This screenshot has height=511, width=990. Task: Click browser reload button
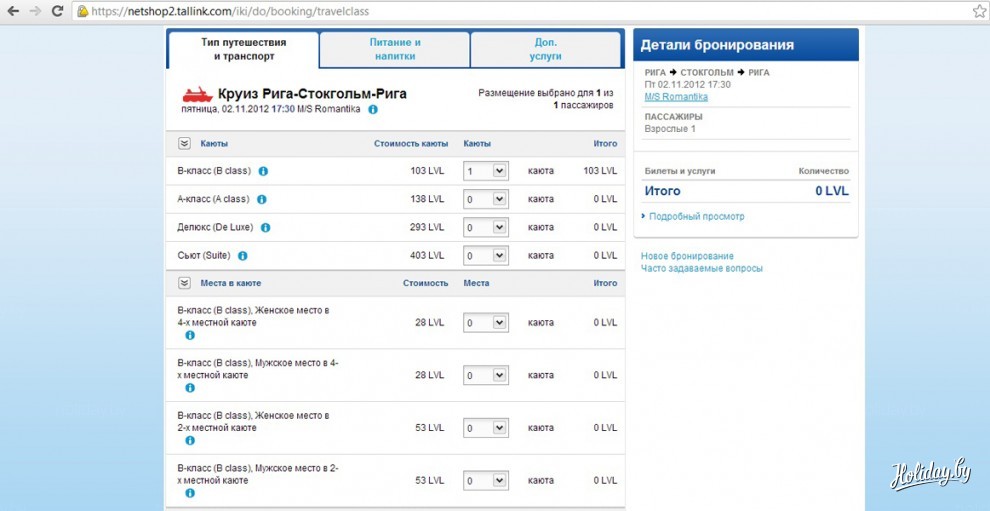[57, 11]
